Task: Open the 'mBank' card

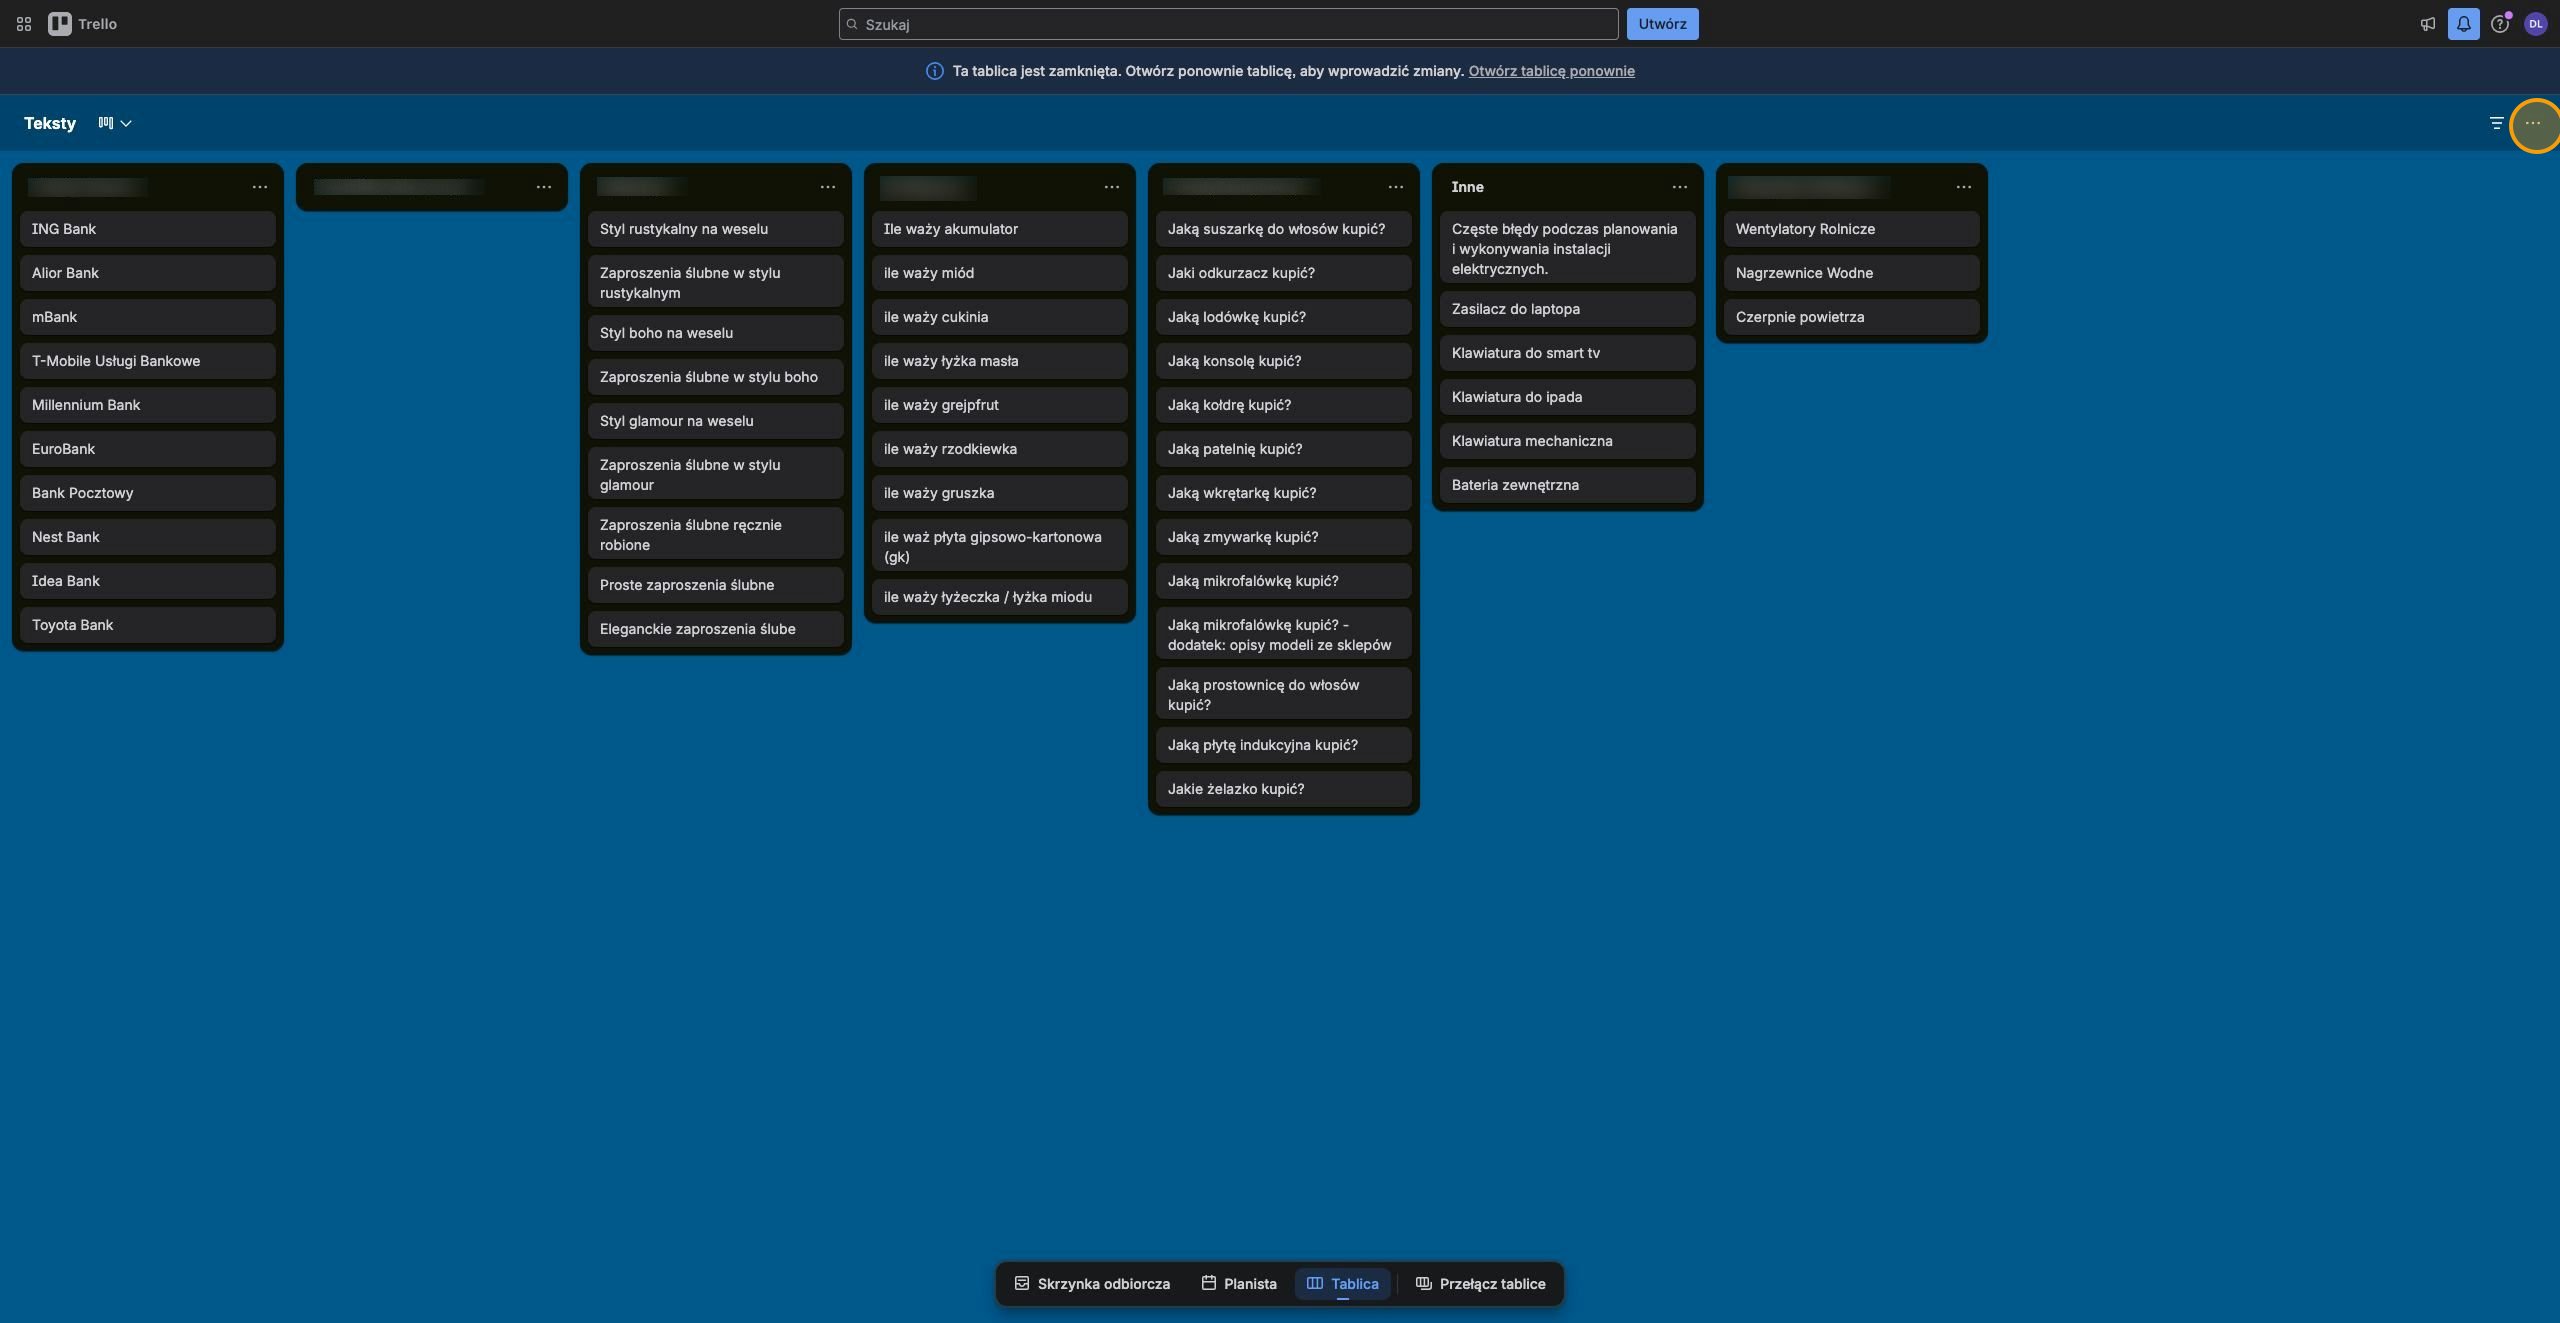Action: tap(148, 317)
